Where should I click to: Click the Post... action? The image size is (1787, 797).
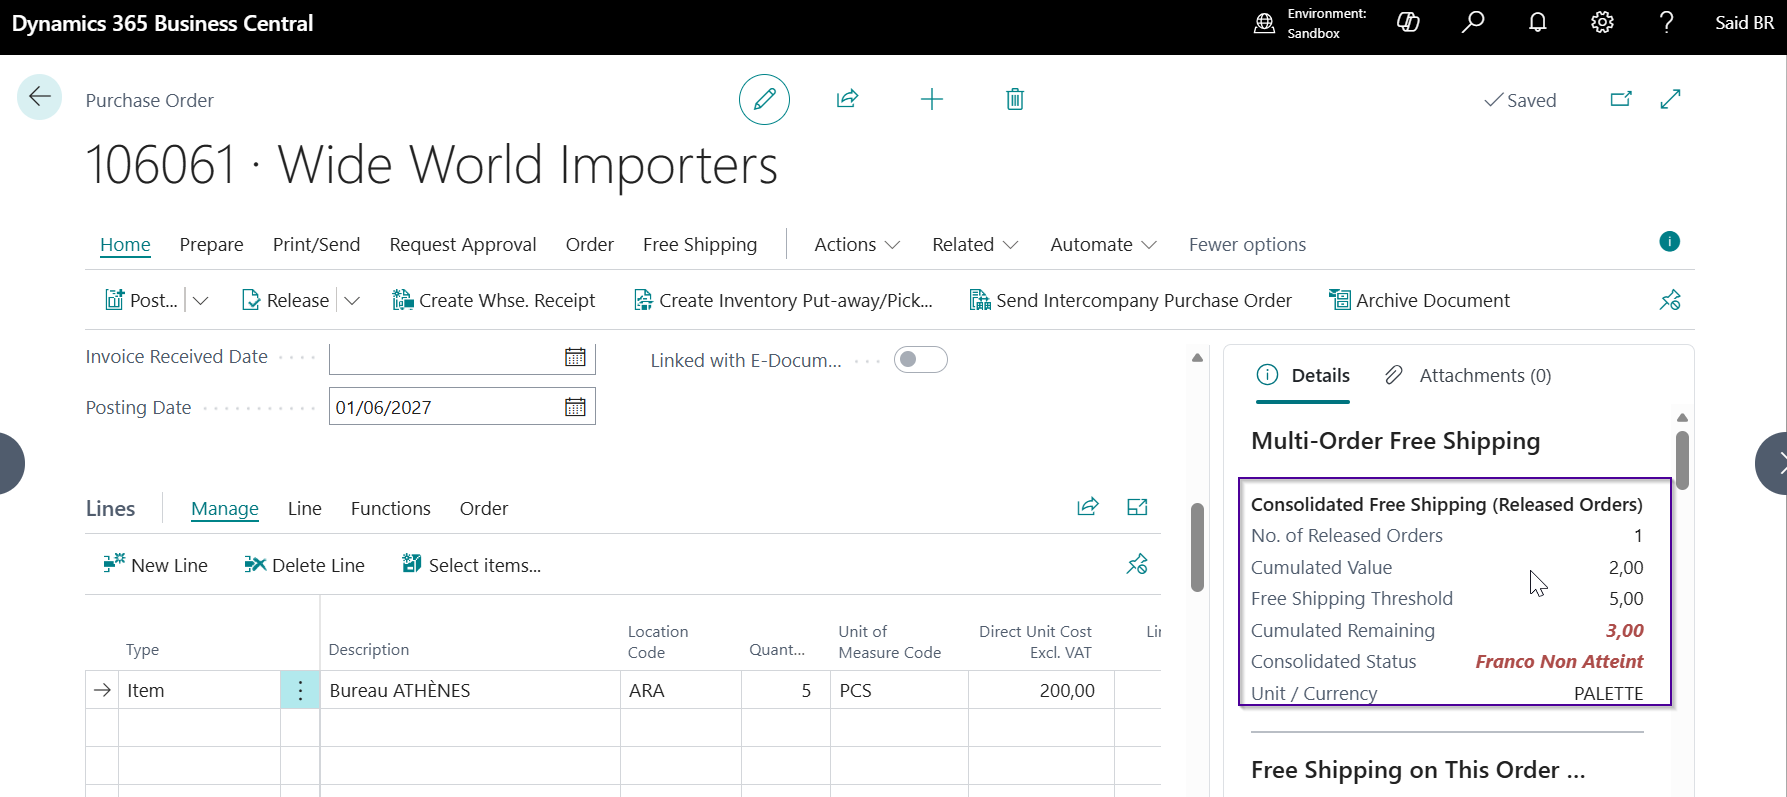[142, 300]
